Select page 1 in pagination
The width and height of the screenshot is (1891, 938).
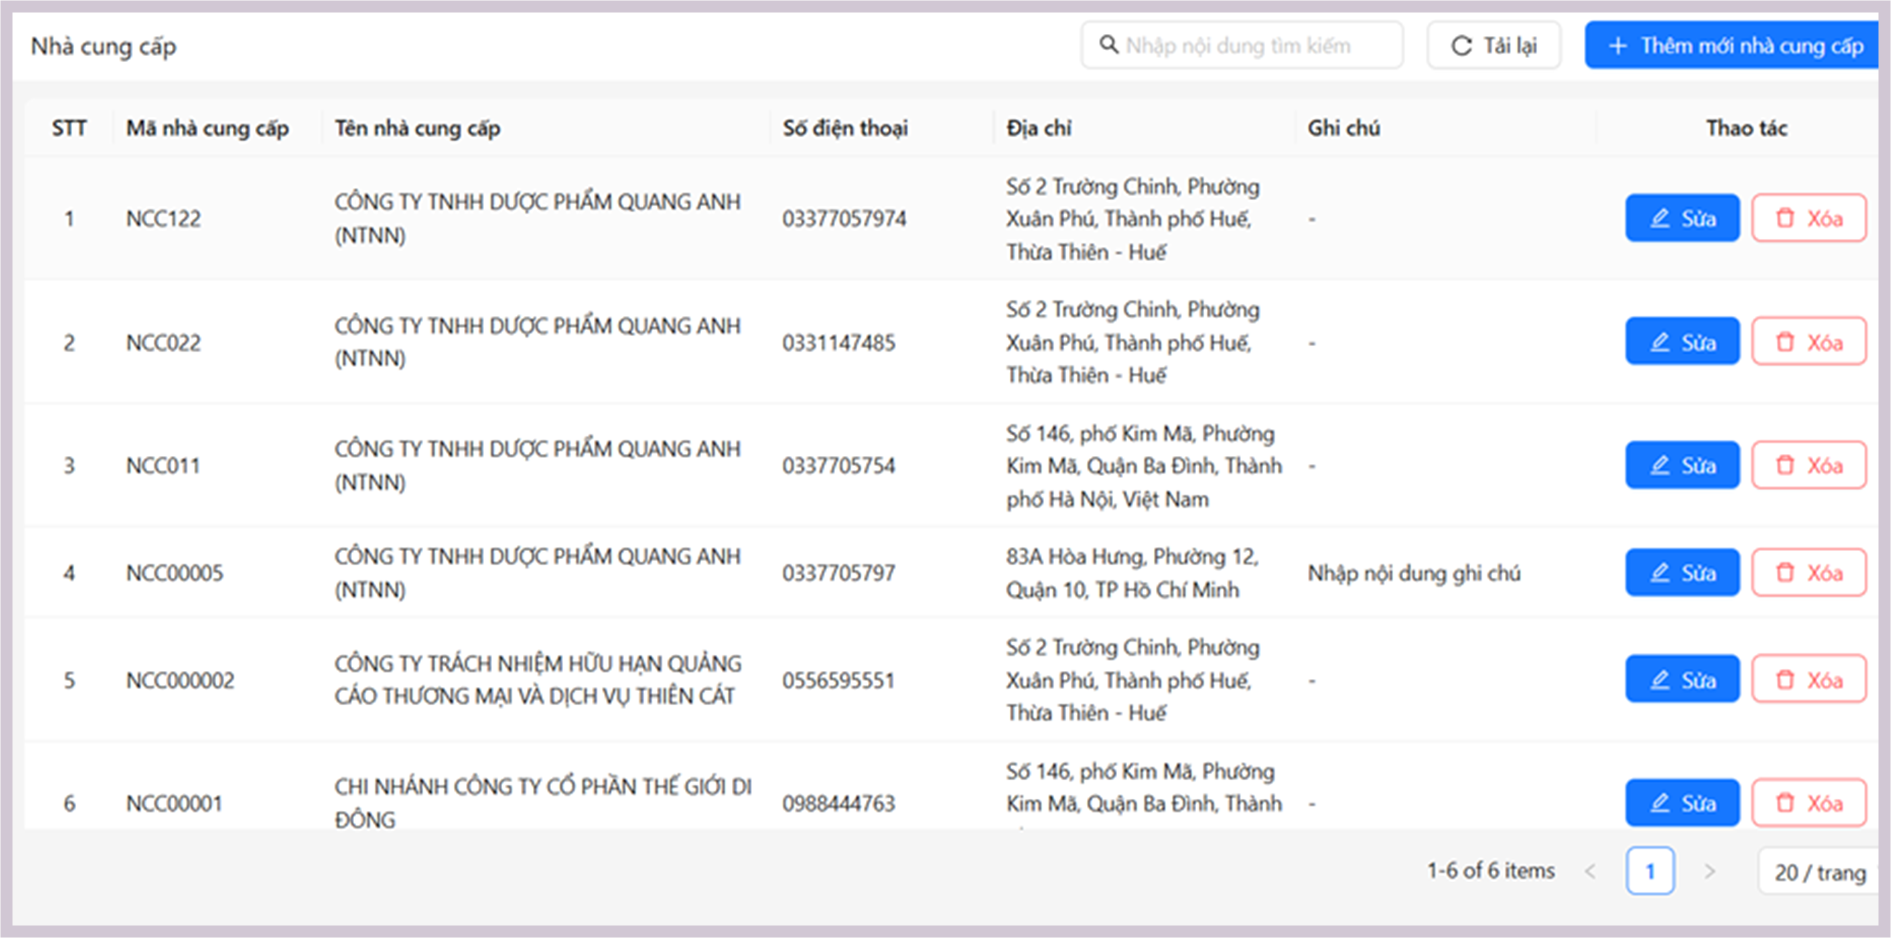click(1650, 872)
